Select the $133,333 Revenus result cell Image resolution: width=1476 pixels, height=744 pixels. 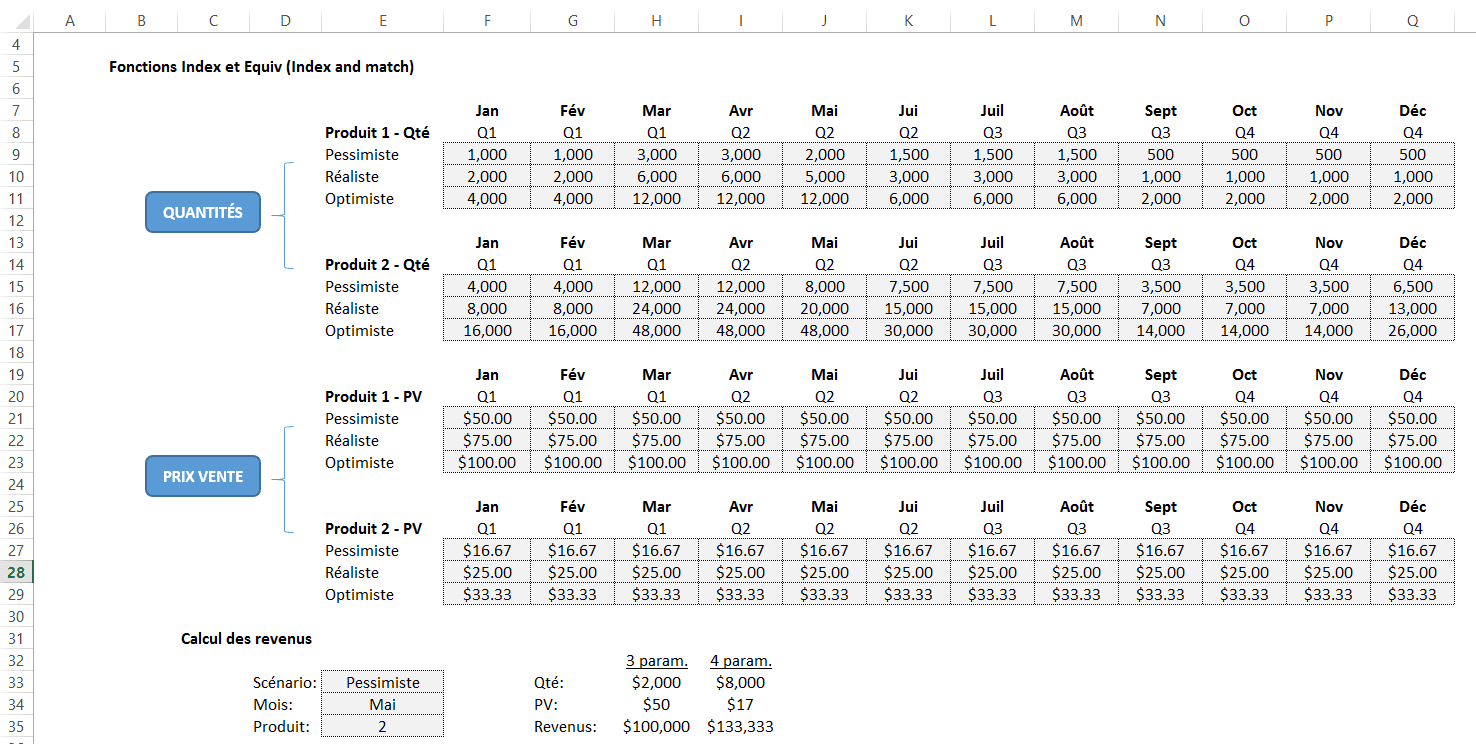740,726
